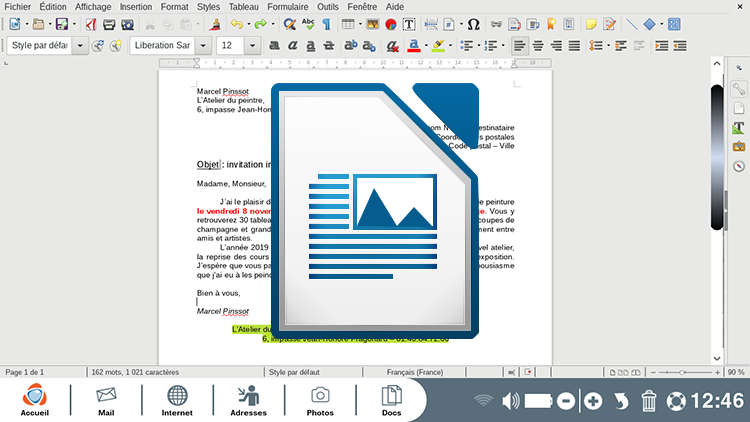Save the document with the floppy icon
Screen dimensions: 750x422
point(62,24)
